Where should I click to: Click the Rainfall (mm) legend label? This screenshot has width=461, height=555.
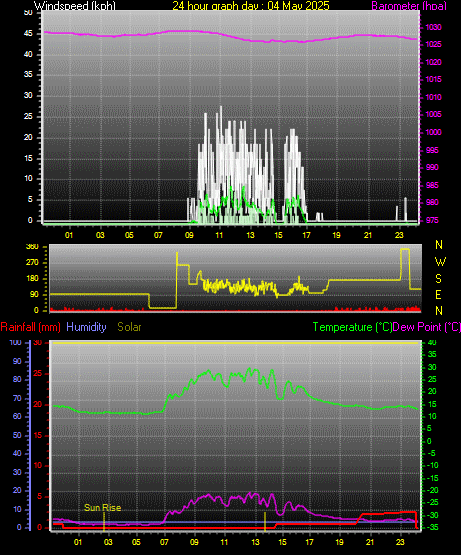[30, 327]
